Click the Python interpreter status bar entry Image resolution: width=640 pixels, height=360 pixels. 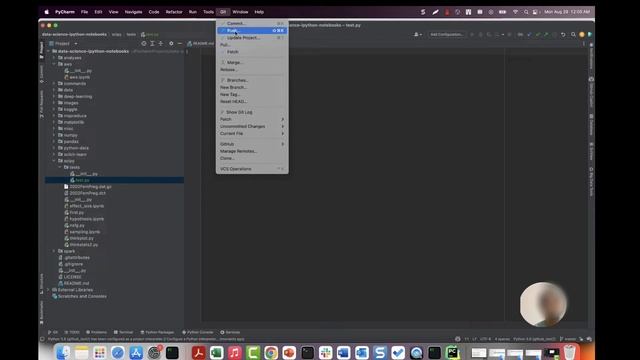click(x=534, y=339)
